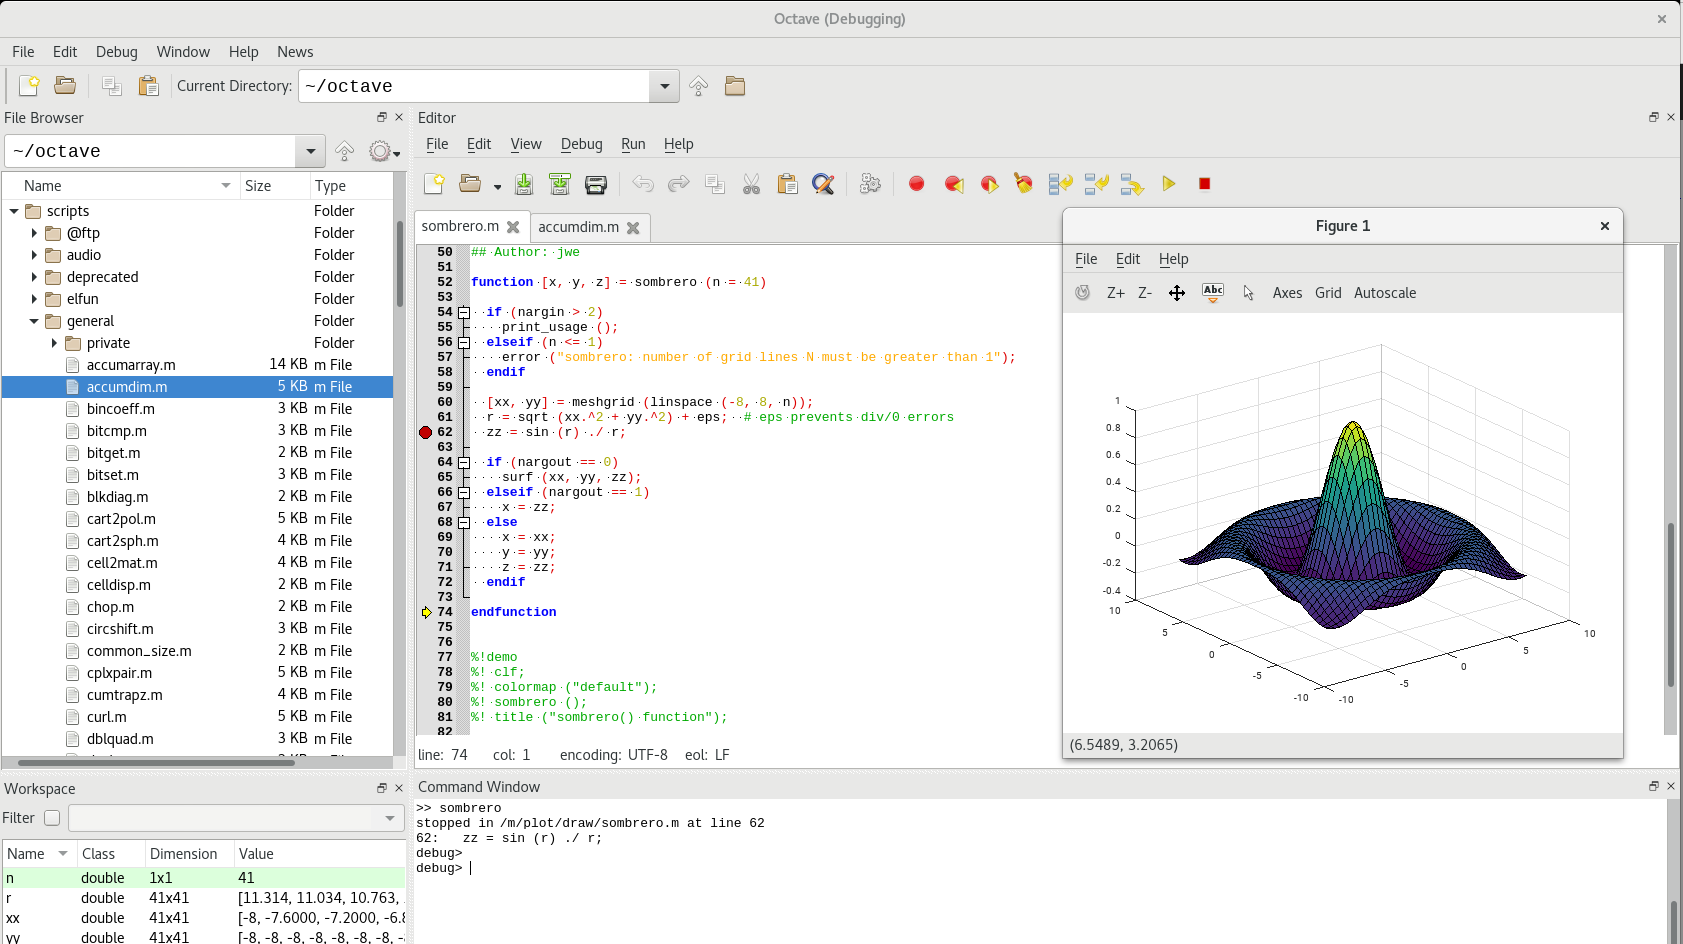Image resolution: width=1683 pixels, height=944 pixels.
Task: Expand the audio folder tree node
Action: point(34,255)
